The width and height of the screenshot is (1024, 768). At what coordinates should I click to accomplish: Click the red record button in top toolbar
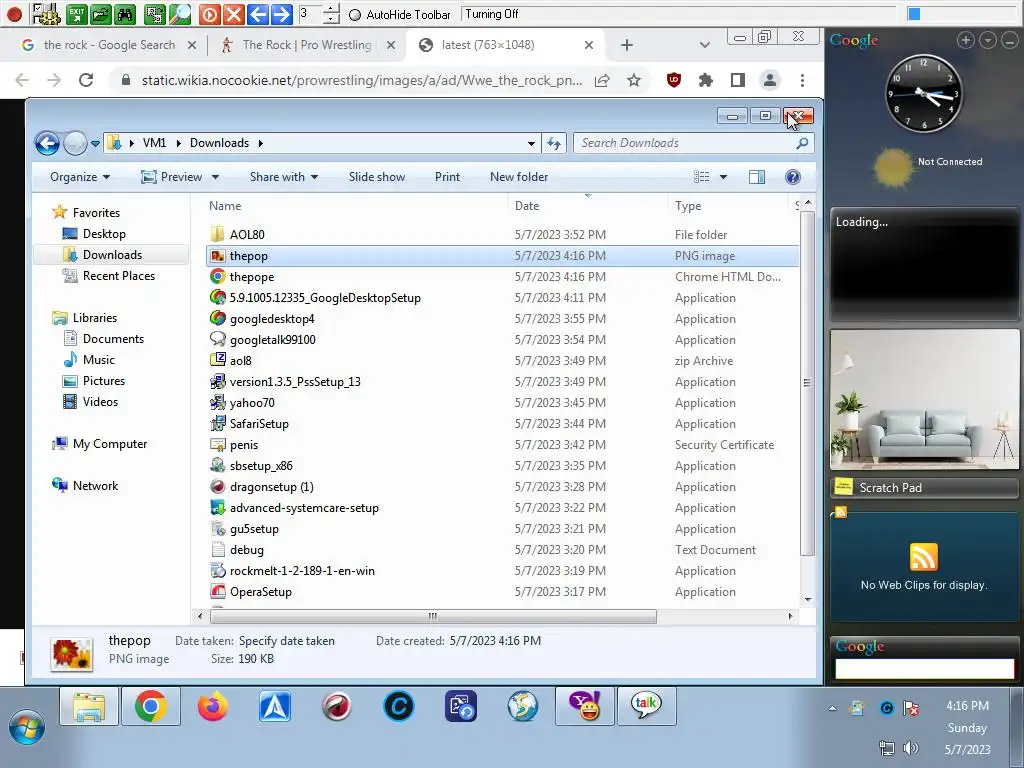click(14, 13)
